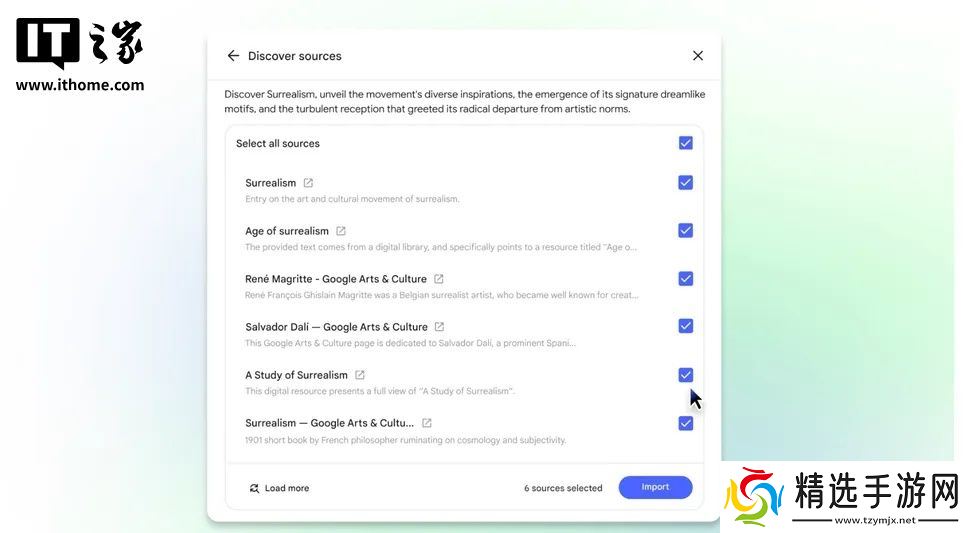Viewport: 970px width, 533px height.
Task: Uncheck the Select all sources checkbox
Action: [685, 143]
